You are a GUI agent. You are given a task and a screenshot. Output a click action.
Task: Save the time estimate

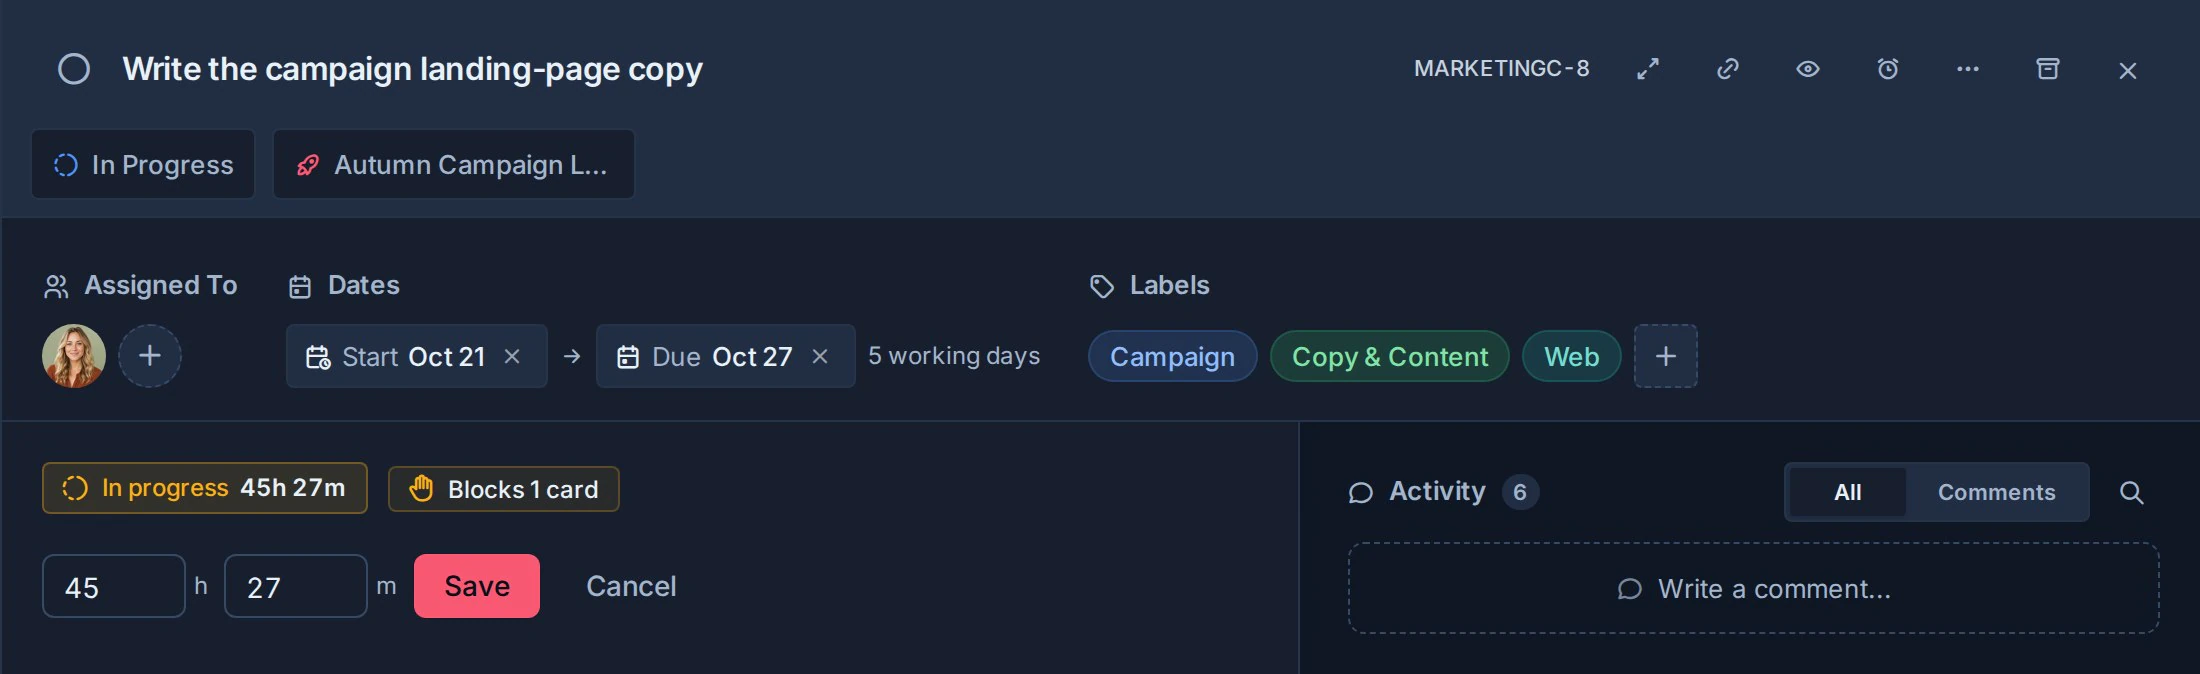477,586
